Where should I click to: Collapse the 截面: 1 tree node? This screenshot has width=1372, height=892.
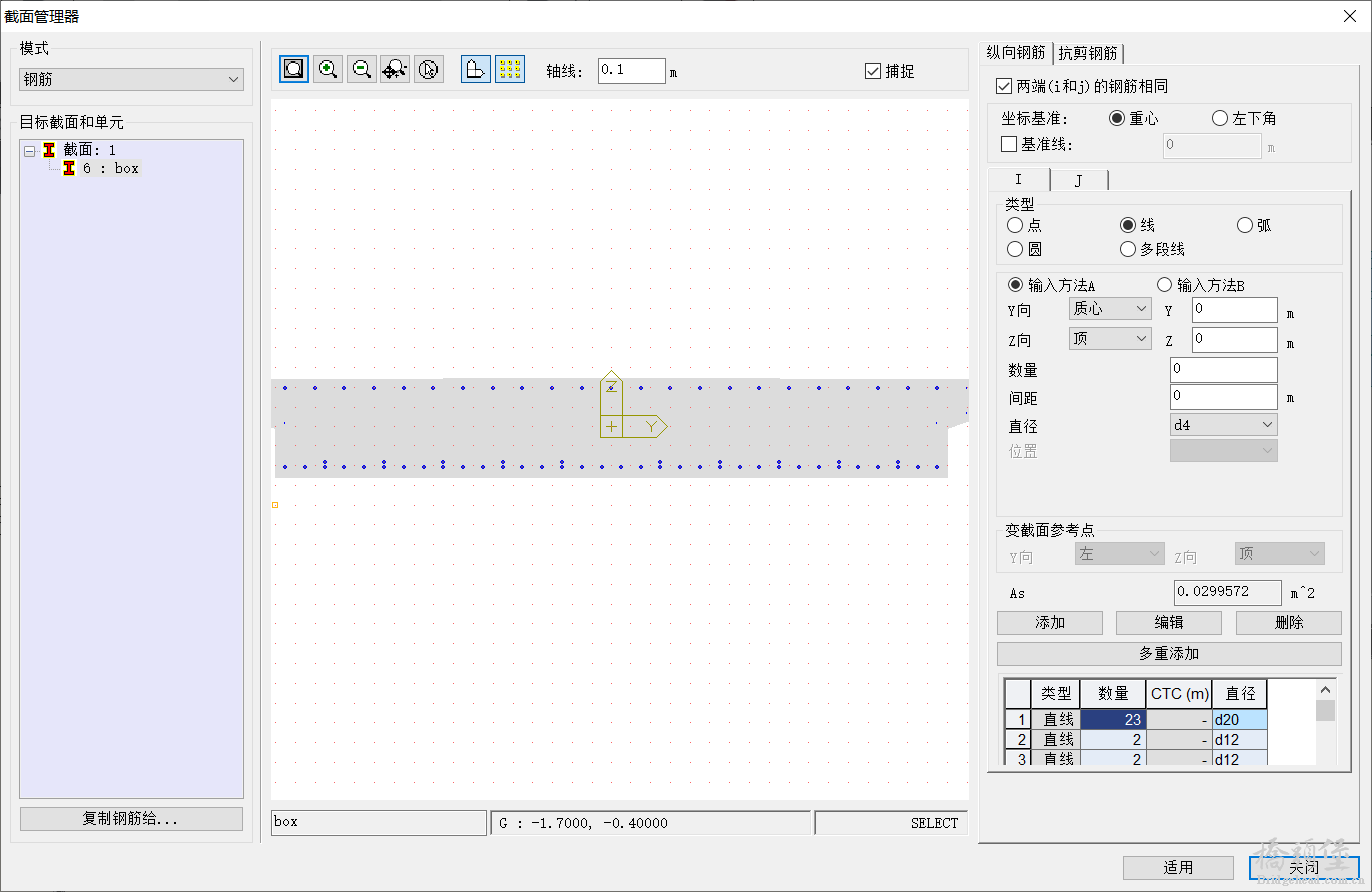point(30,150)
